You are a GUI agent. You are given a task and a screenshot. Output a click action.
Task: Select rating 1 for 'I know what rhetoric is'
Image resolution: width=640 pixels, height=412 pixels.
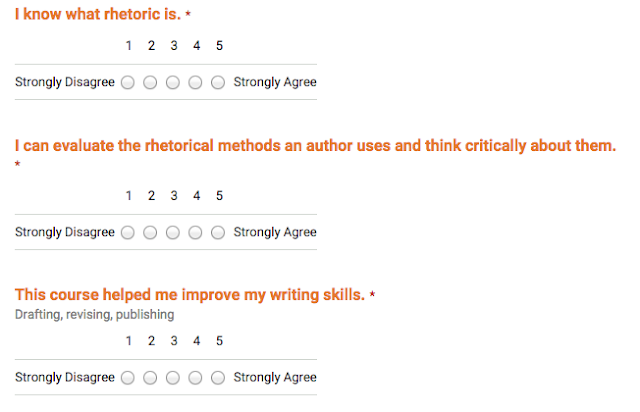coord(128,82)
